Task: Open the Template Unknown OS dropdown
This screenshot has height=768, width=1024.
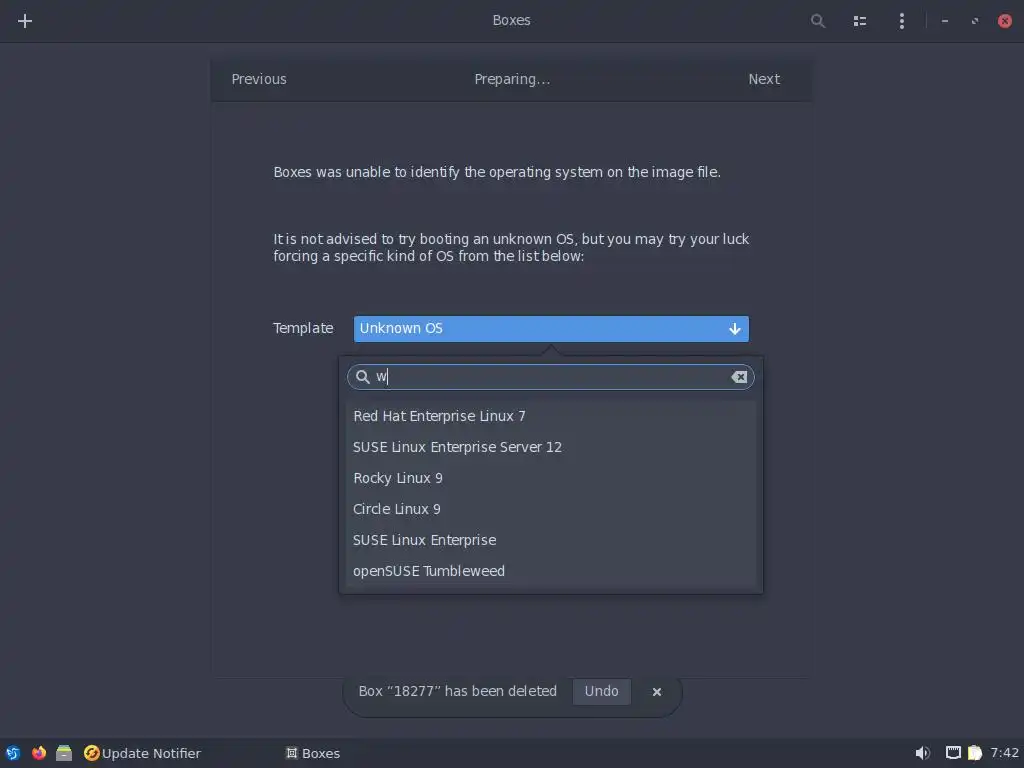Action: point(551,328)
